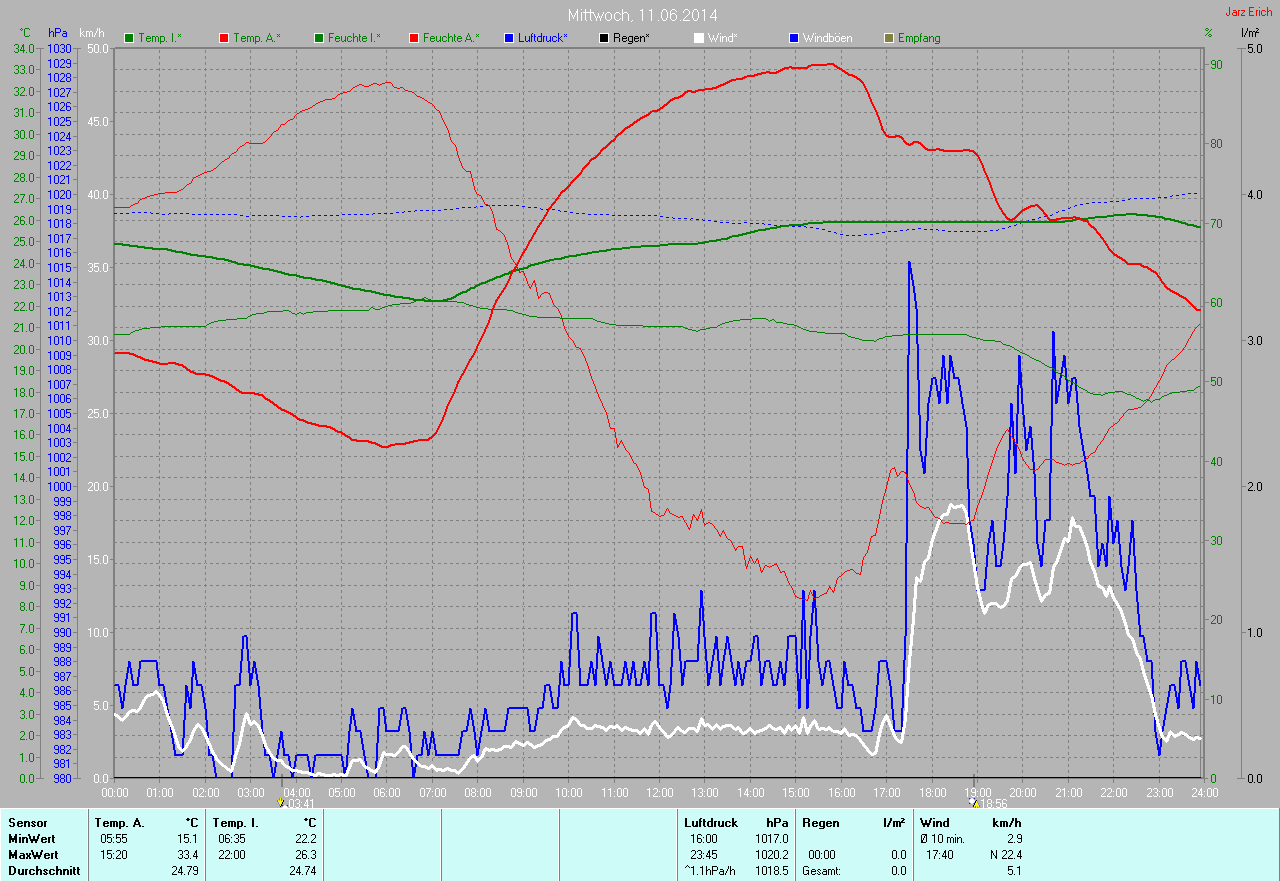The image size is (1280, 881).
Task: Select the wind average value 2.9
Action: pos(1014,839)
